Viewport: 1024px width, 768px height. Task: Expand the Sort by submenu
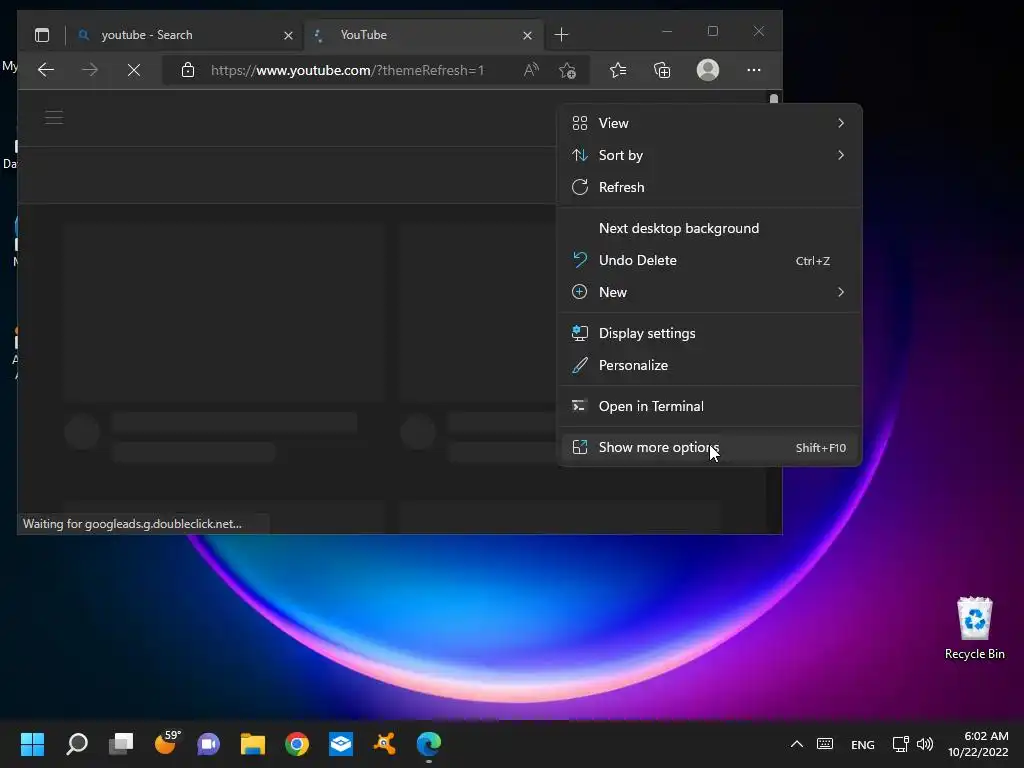click(710, 155)
